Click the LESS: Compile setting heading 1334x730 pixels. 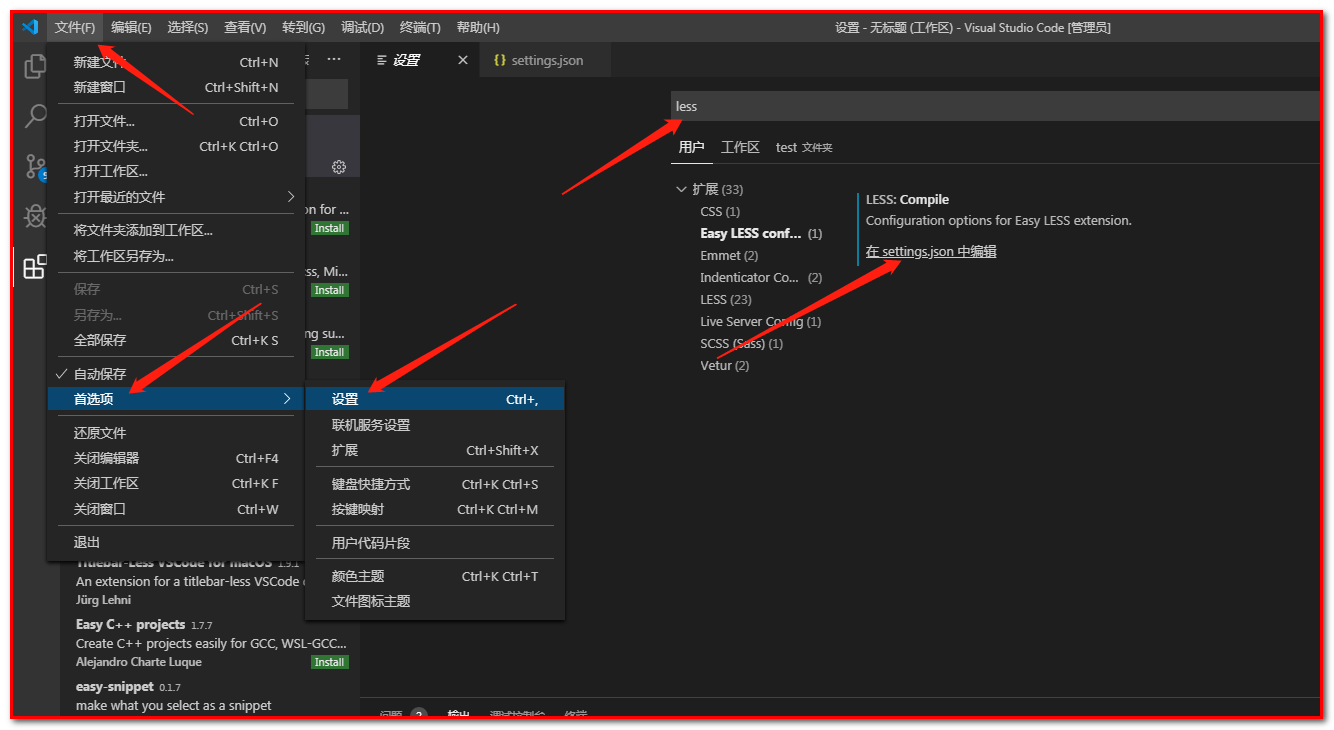click(907, 199)
